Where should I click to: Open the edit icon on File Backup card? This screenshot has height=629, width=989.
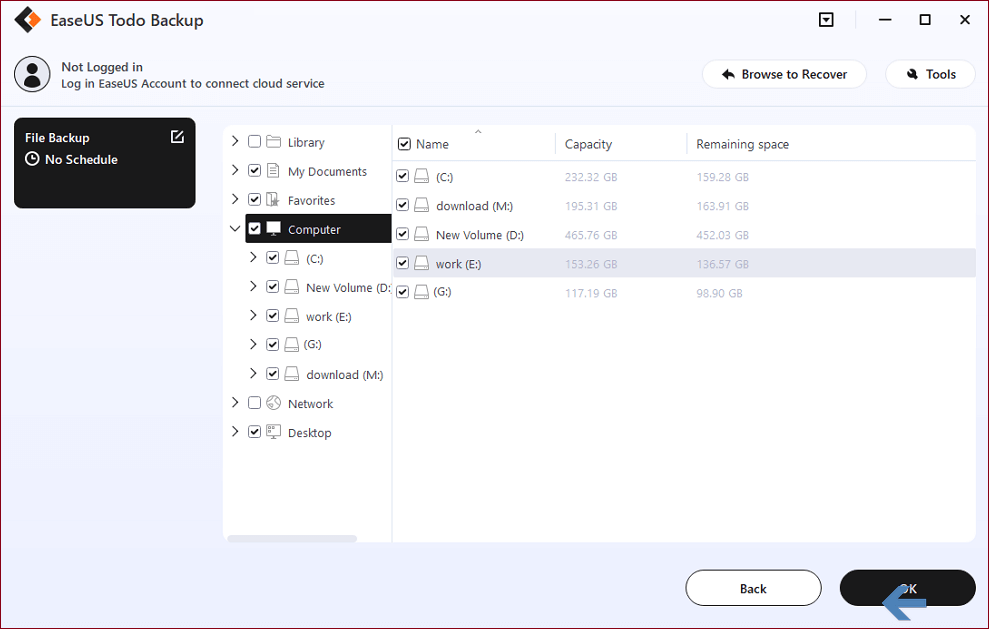pyautogui.click(x=177, y=137)
